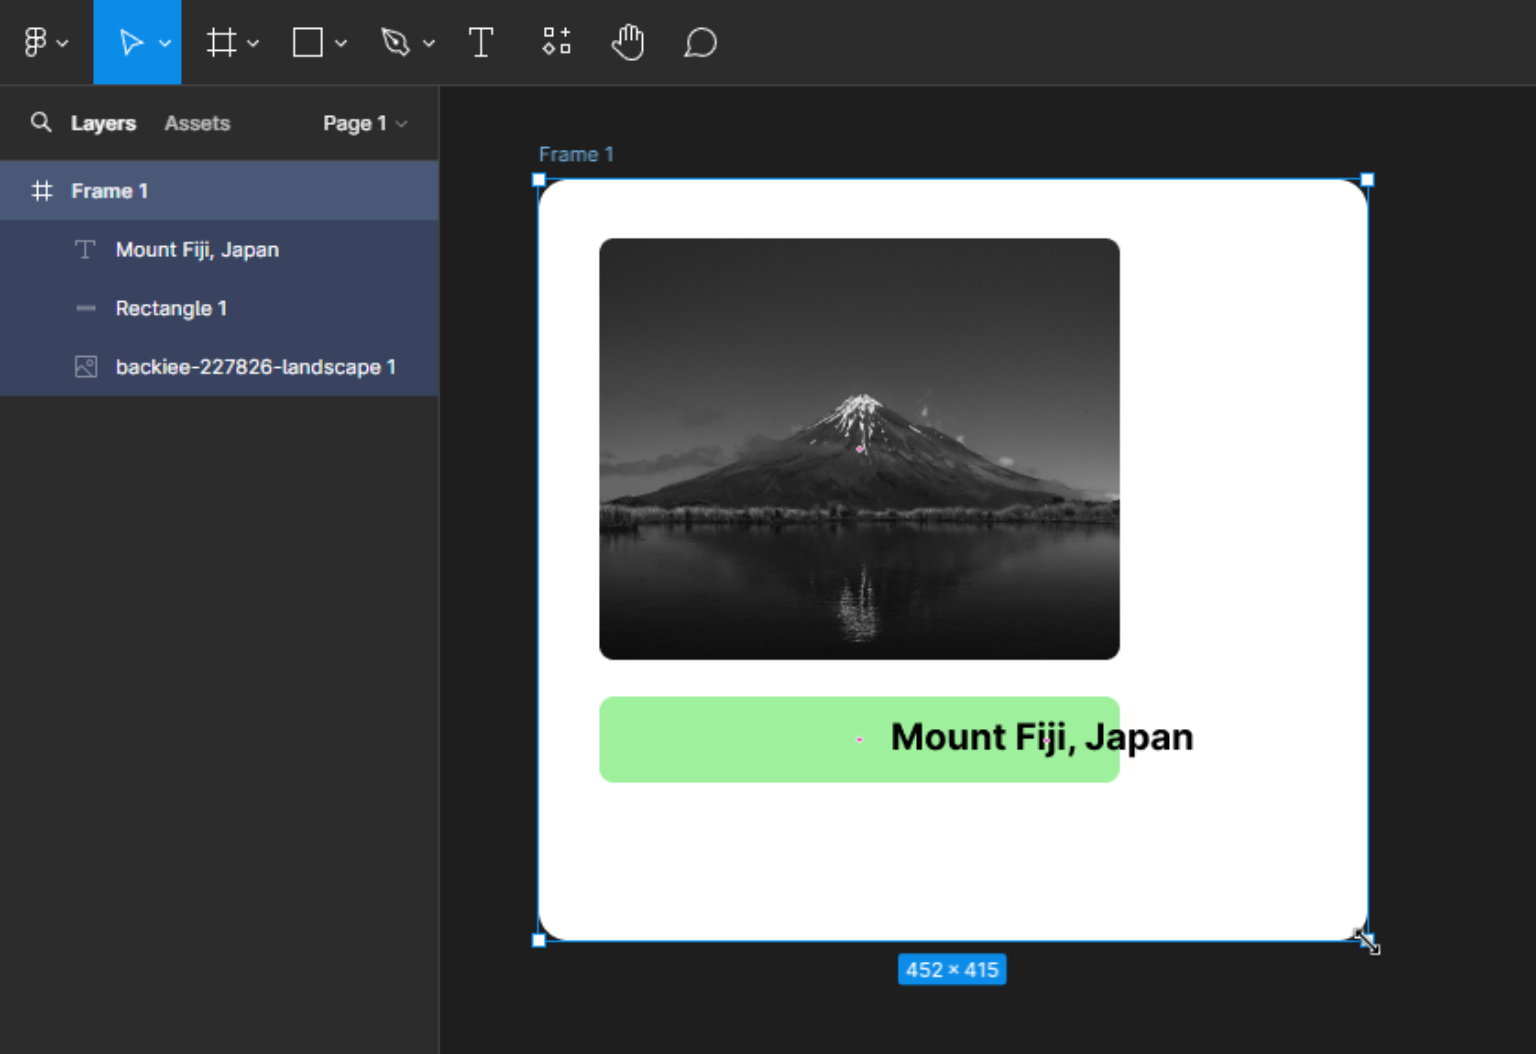Image resolution: width=1536 pixels, height=1054 pixels.
Task: Expand the Move tool options chevron
Action: [x=165, y=43]
